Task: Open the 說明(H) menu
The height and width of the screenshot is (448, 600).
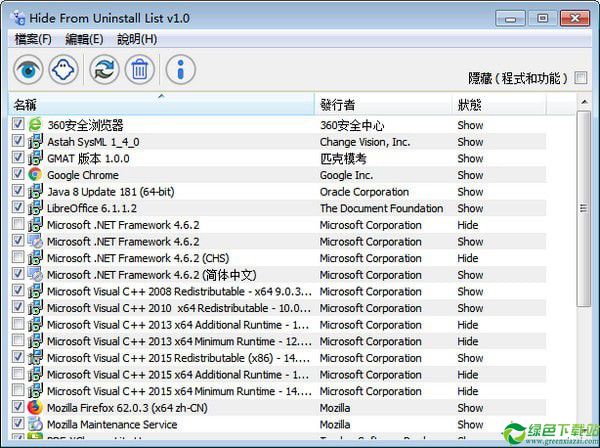Action: pyautogui.click(x=137, y=39)
